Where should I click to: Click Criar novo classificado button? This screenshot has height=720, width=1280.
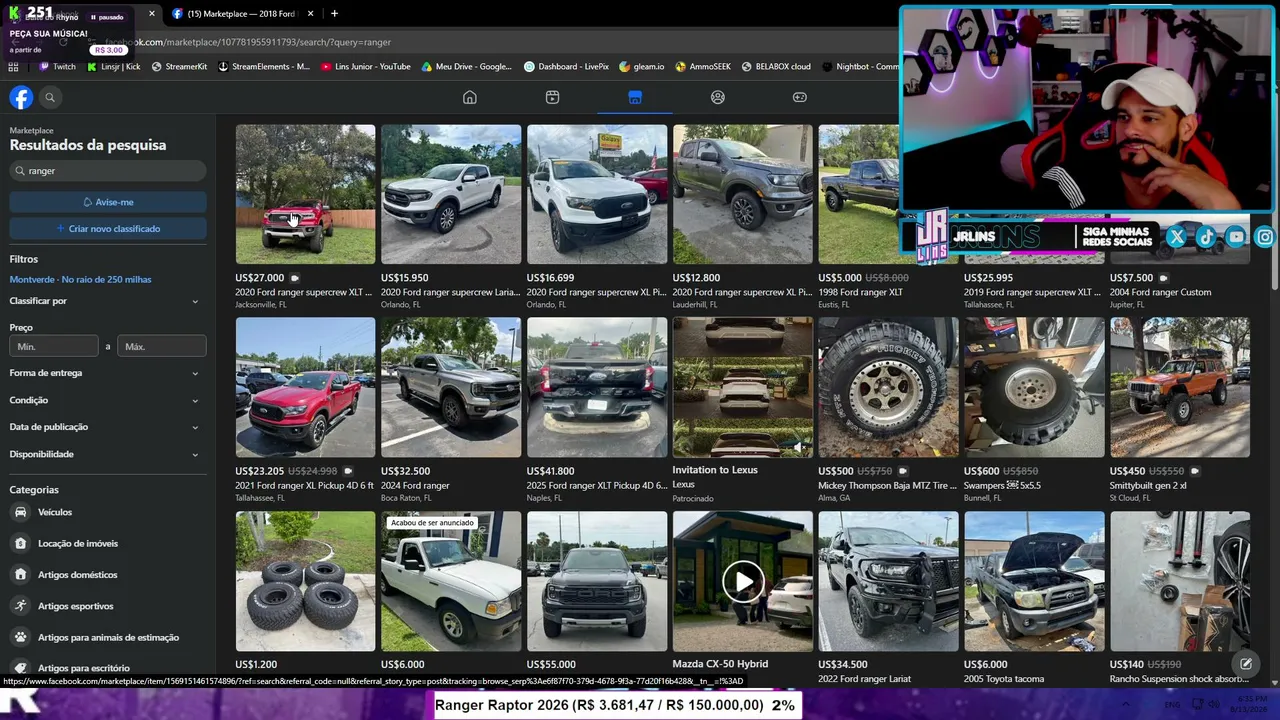tap(108, 229)
